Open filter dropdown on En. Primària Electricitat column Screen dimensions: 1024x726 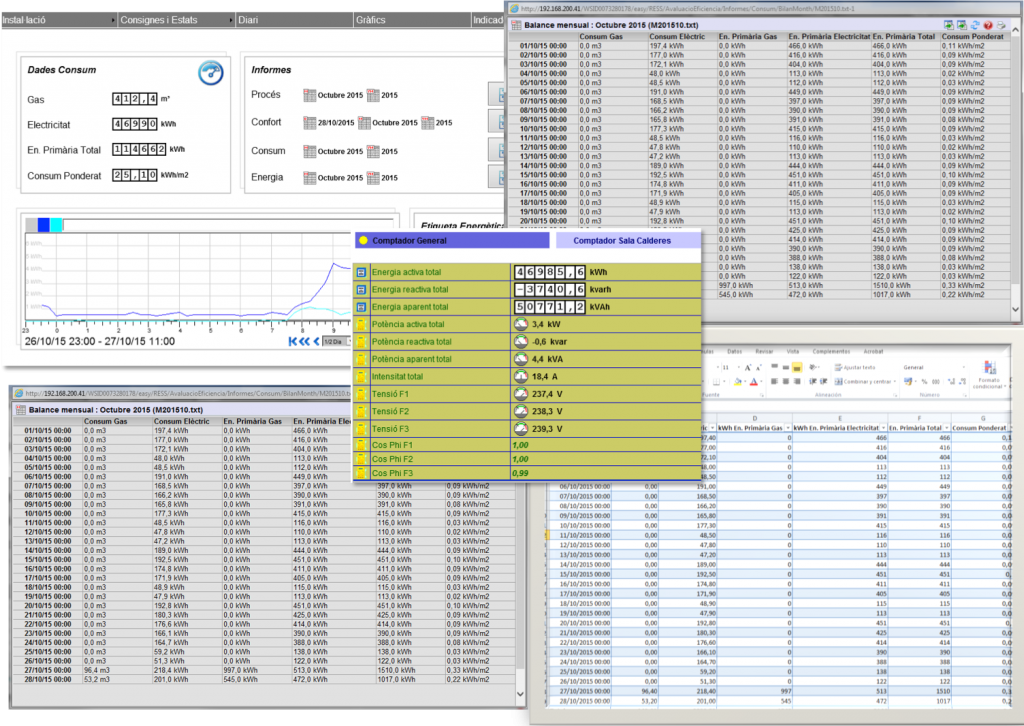coord(884,428)
